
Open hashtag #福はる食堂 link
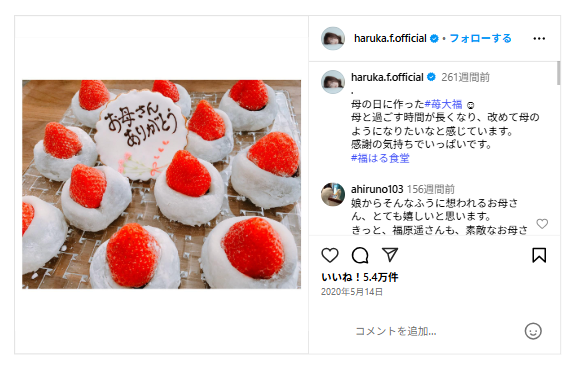380,158
